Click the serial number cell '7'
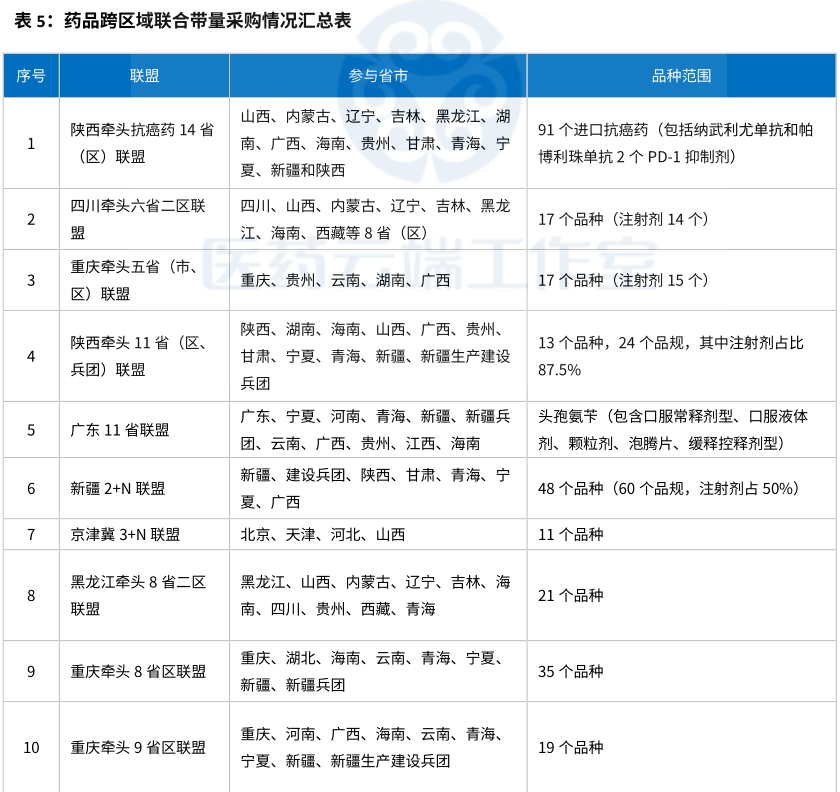This screenshot has height=792, width=840. [x=31, y=534]
